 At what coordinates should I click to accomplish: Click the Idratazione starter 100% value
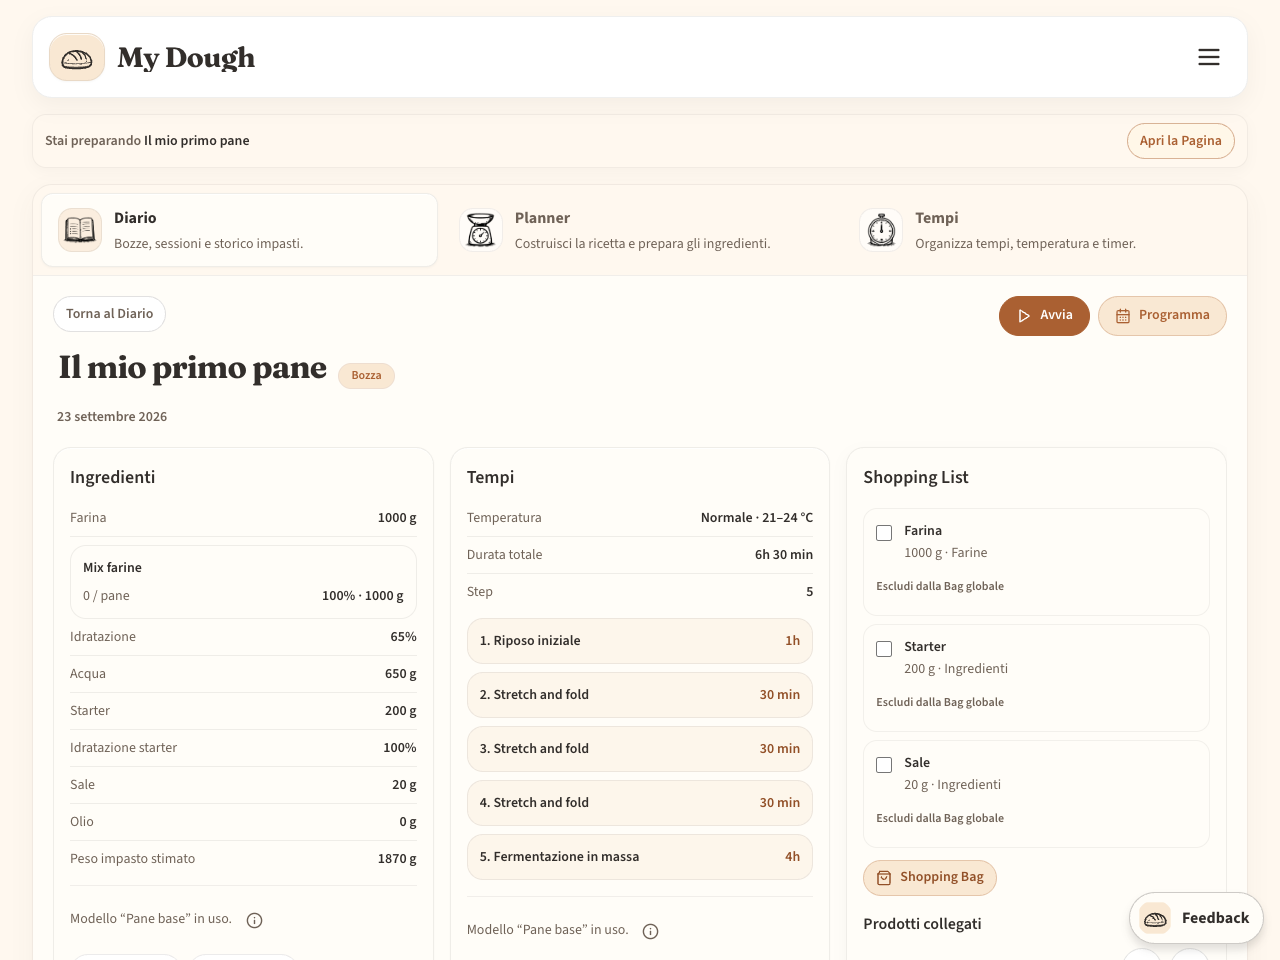coord(400,748)
